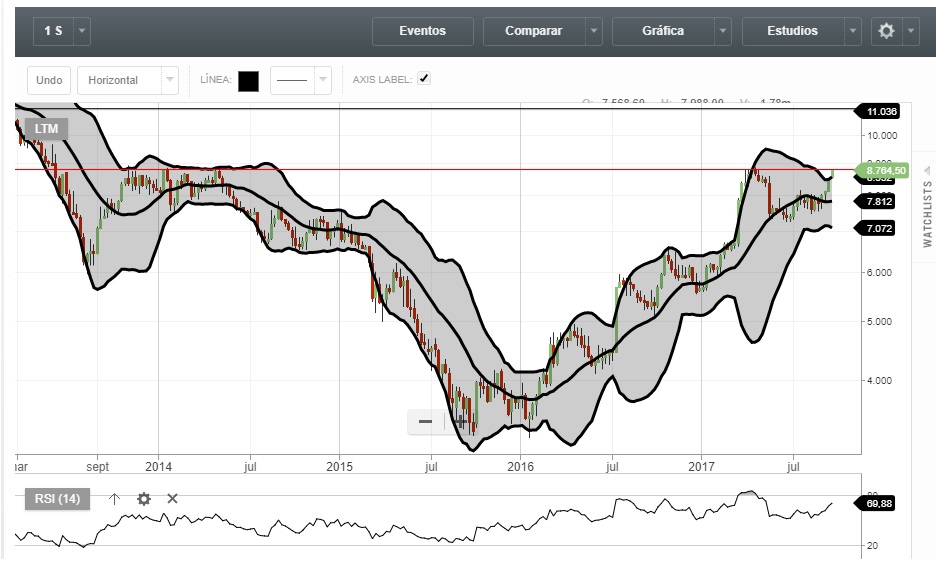
Task: Click the Comparar button
Action: point(533,31)
